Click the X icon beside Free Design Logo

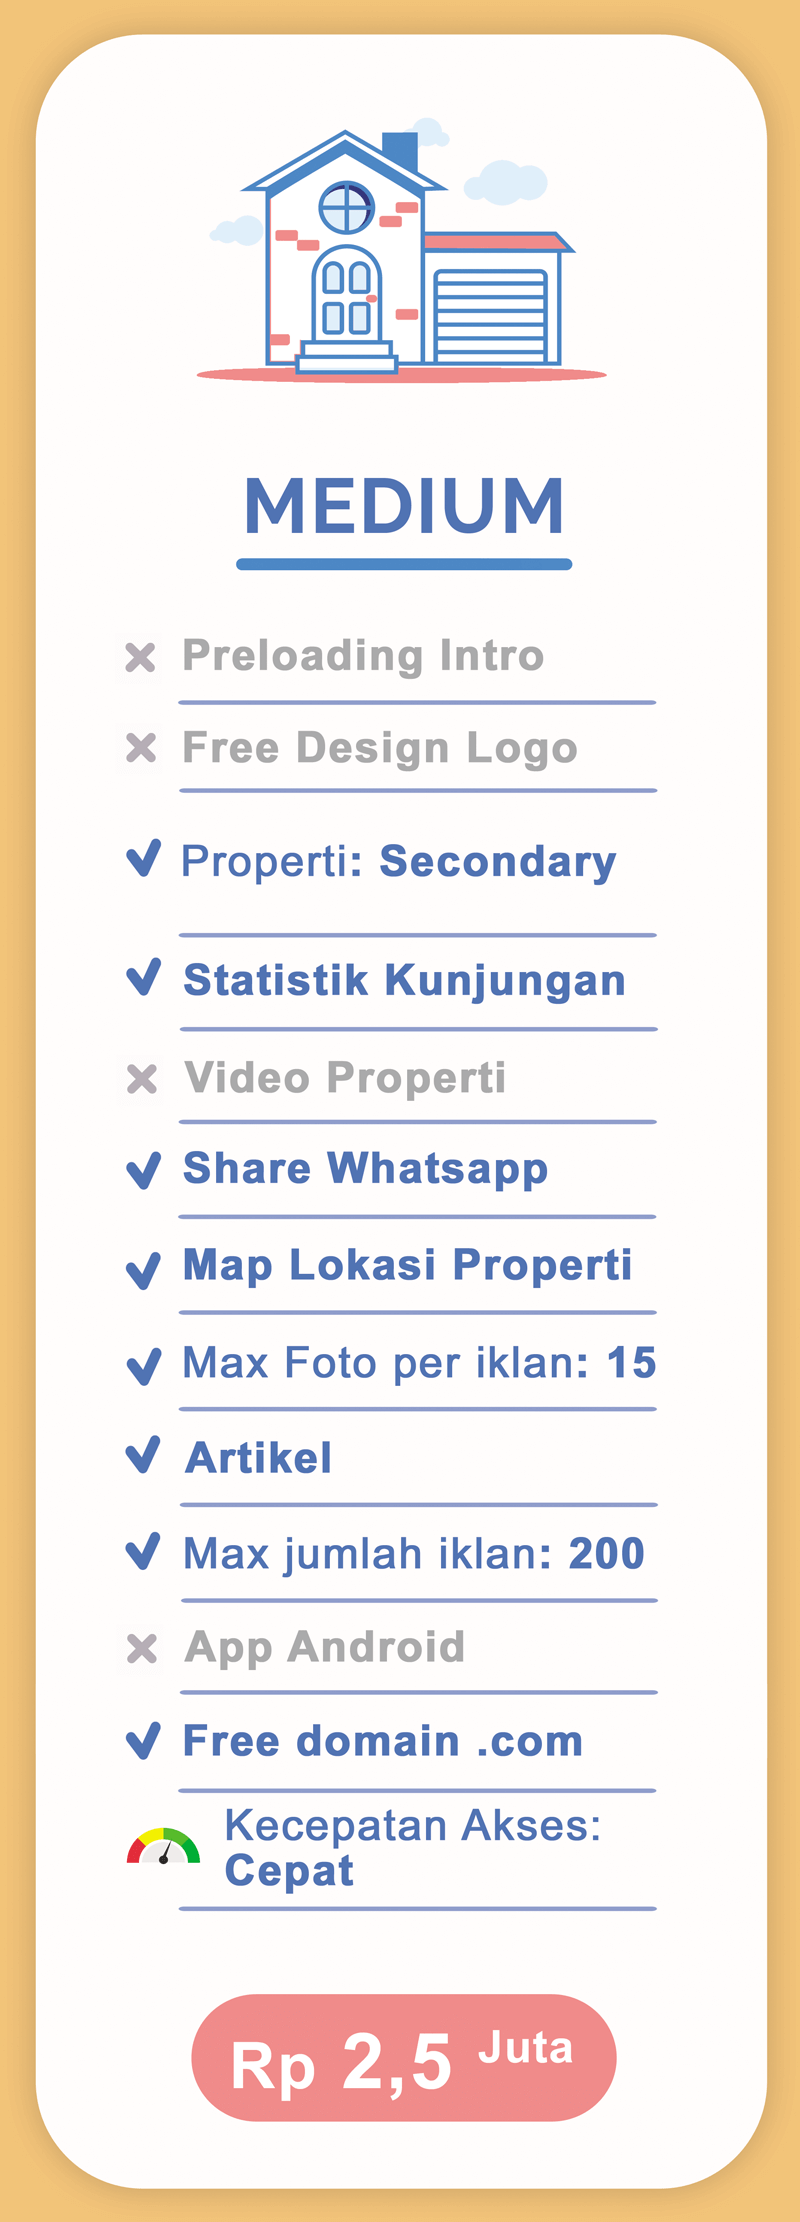click(141, 748)
